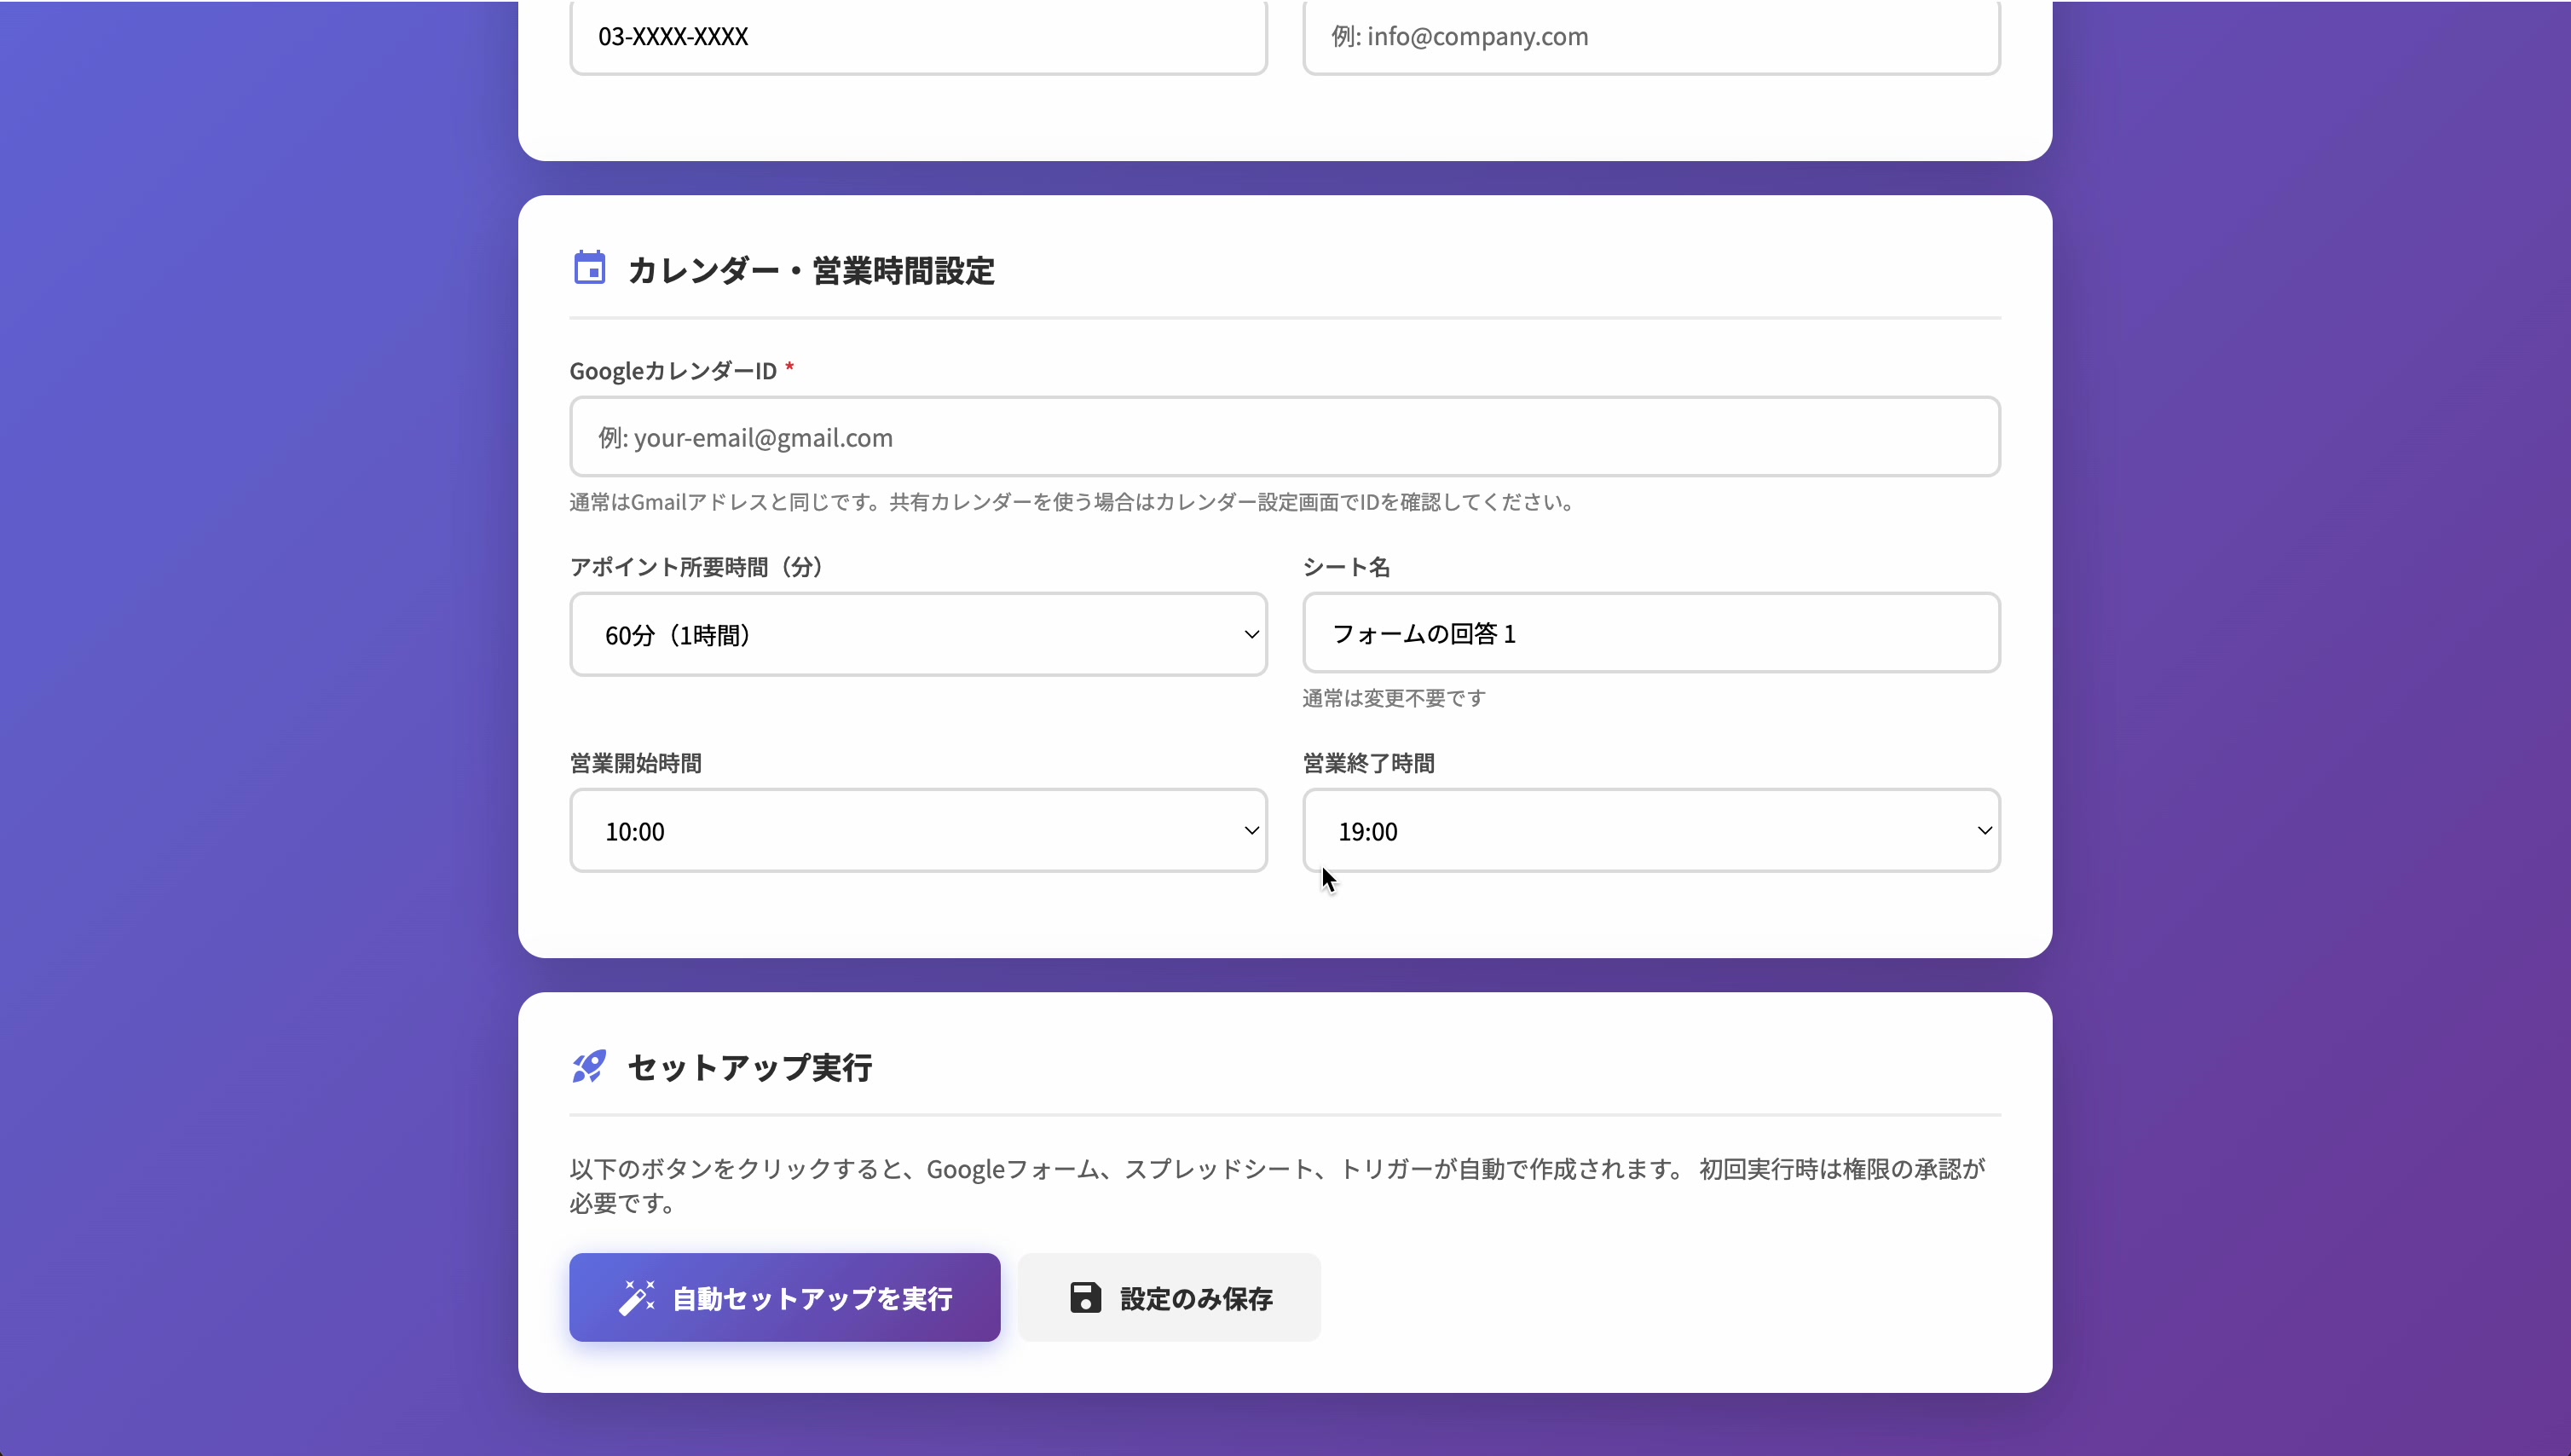
Task: Click the chevron on appointment duration selector
Action: (x=1250, y=634)
